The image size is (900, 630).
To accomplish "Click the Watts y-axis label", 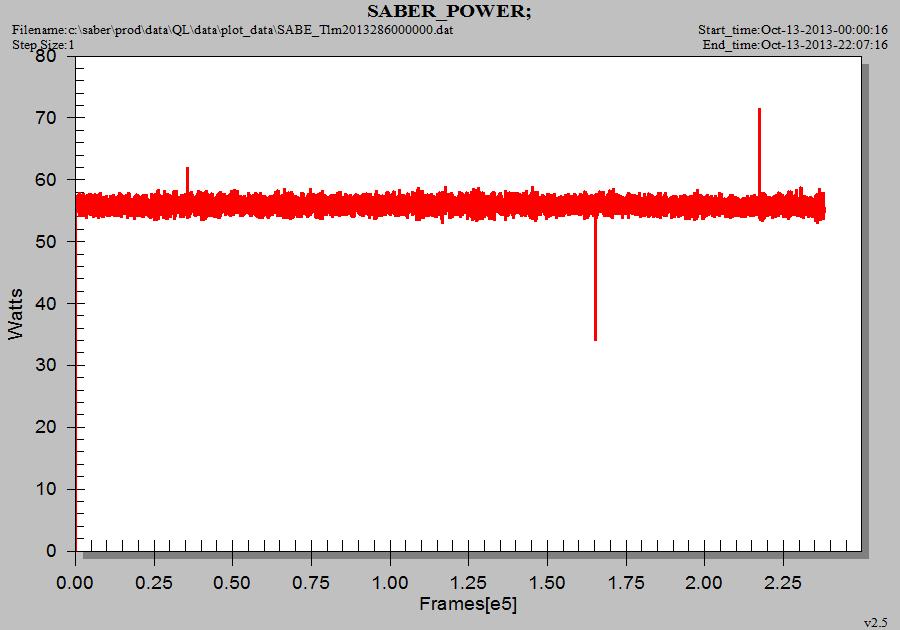I will coord(15,314).
